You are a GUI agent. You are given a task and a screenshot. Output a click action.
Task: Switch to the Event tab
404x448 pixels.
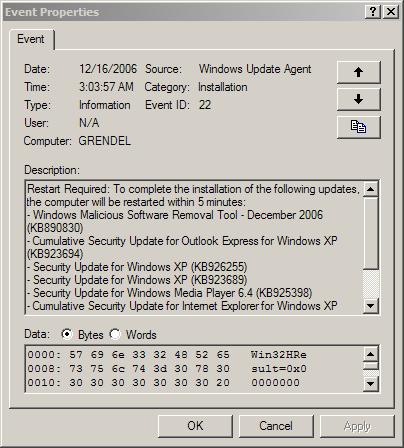click(31, 39)
